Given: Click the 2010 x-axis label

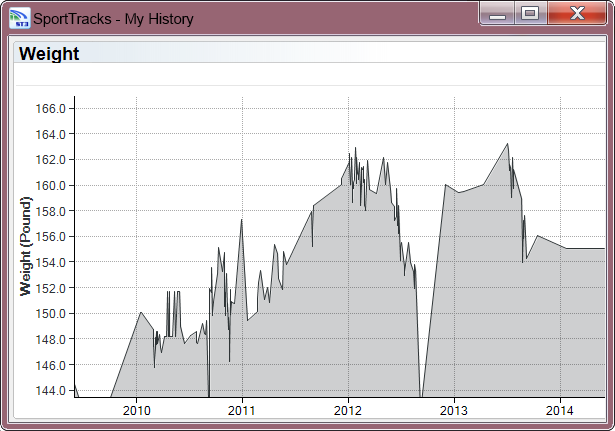Looking at the screenshot, I should [136, 410].
